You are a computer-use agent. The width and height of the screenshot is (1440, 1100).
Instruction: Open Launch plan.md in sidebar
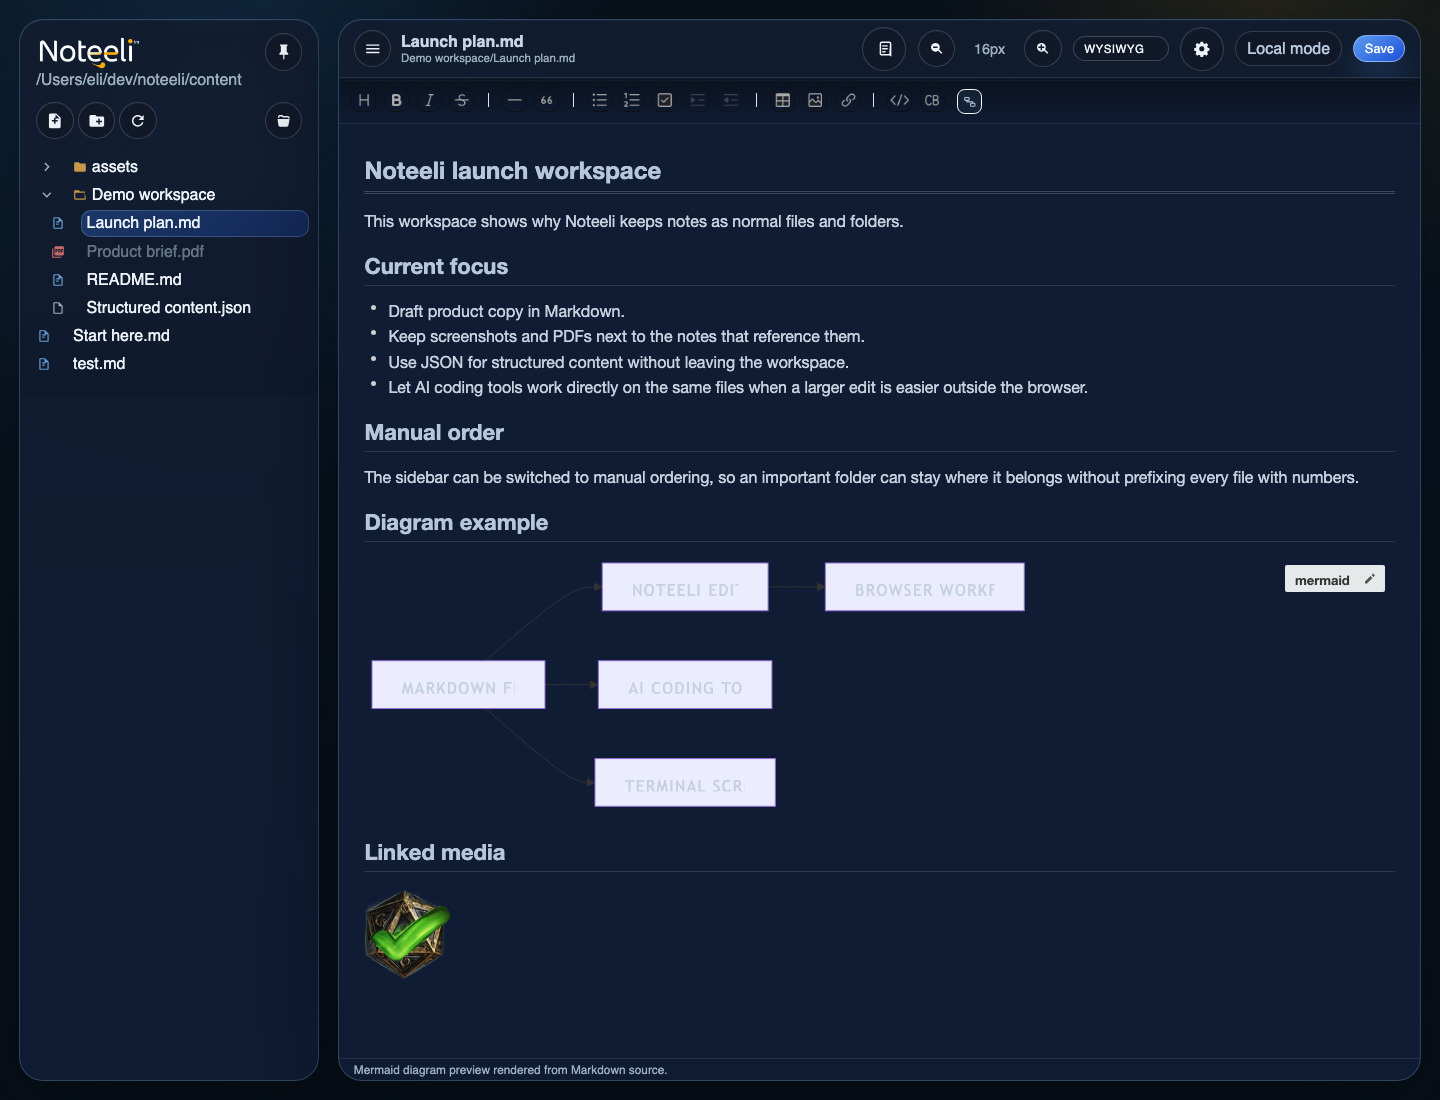194,223
